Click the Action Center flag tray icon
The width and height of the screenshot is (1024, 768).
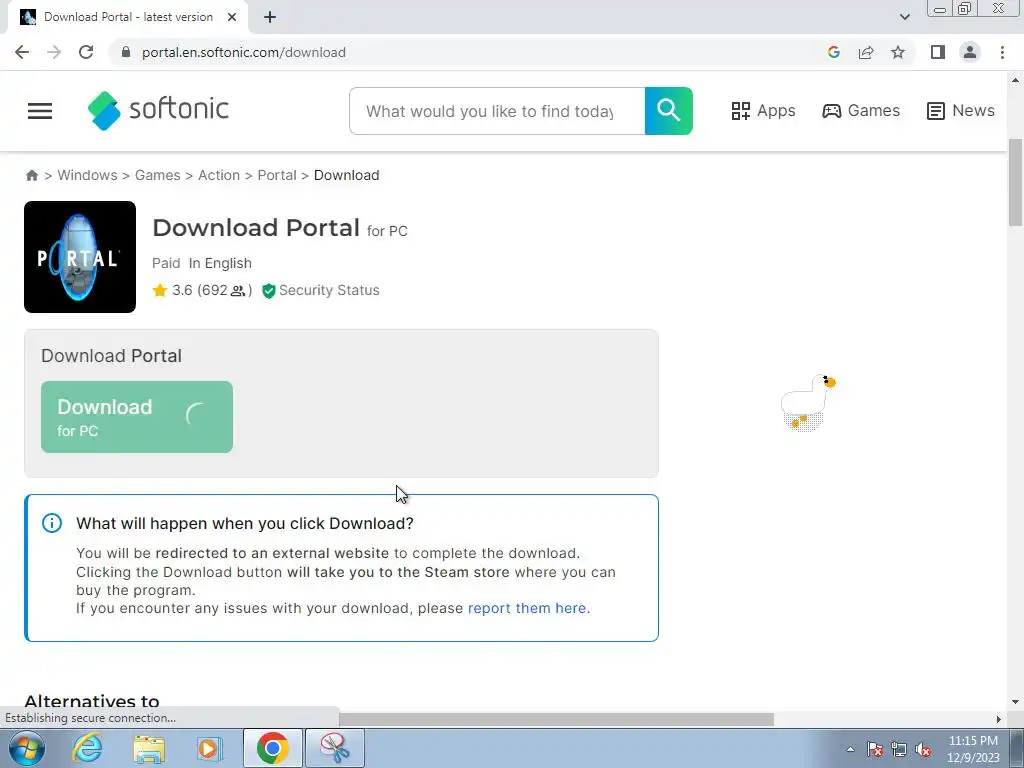click(x=875, y=749)
